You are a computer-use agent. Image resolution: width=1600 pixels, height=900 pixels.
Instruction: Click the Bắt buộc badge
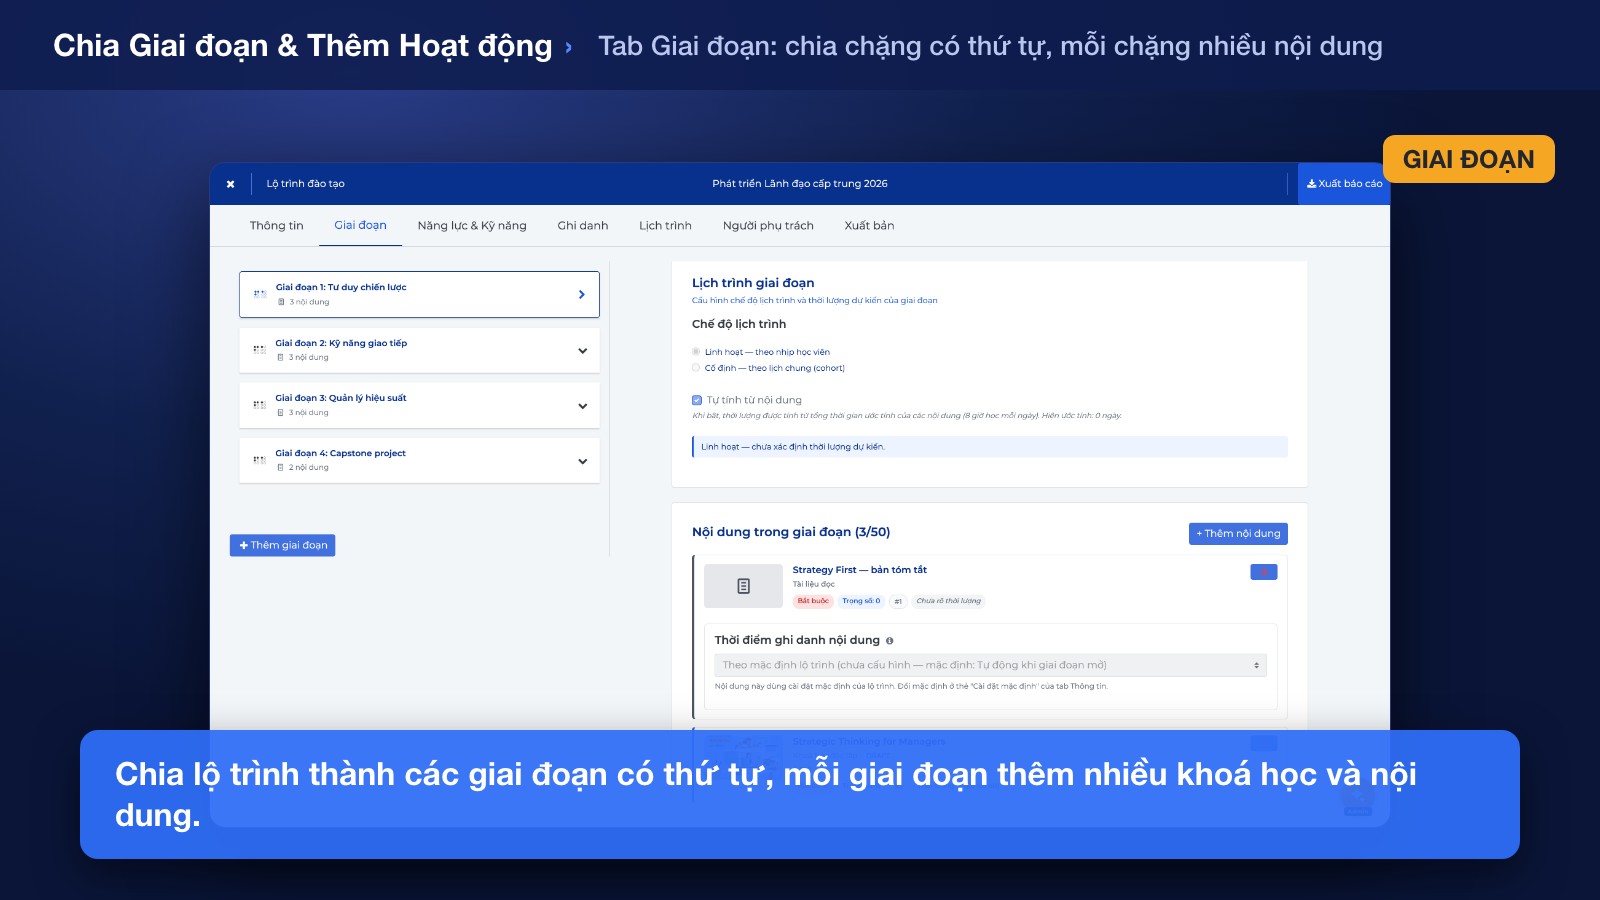(813, 601)
